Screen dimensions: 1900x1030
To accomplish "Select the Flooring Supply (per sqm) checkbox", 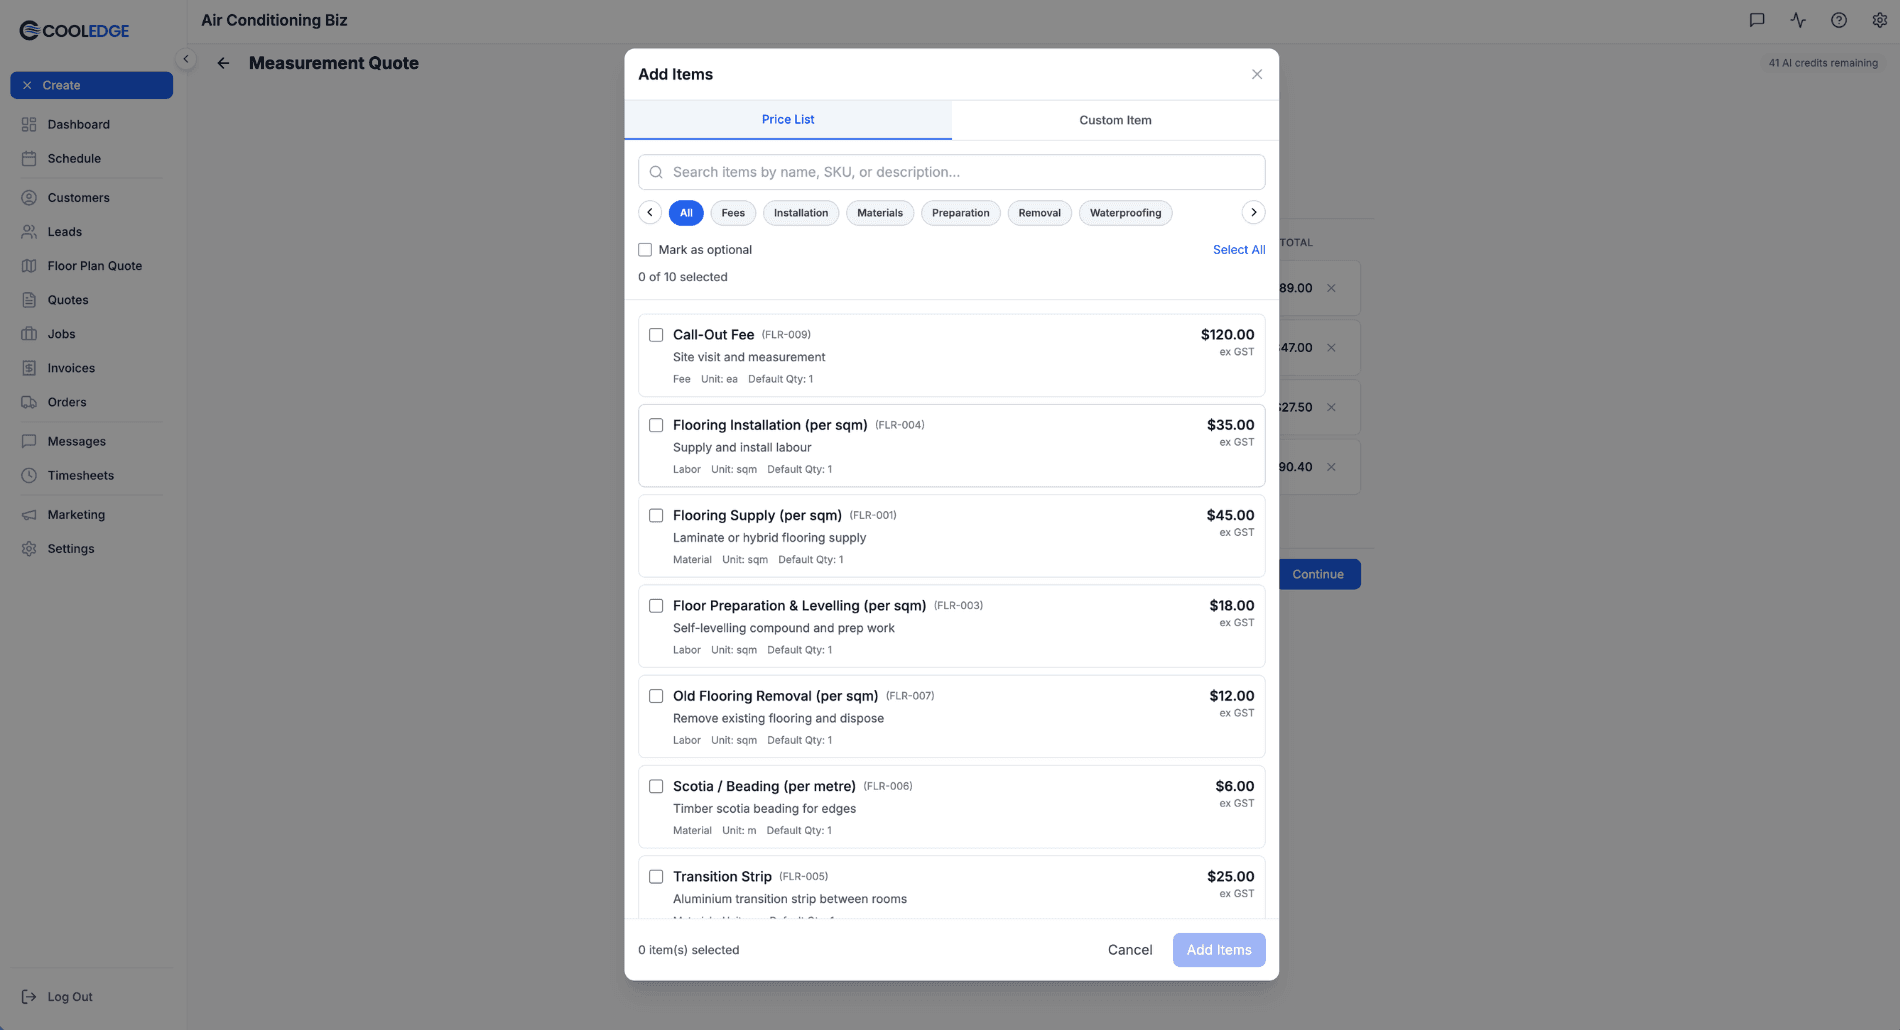I will [656, 515].
